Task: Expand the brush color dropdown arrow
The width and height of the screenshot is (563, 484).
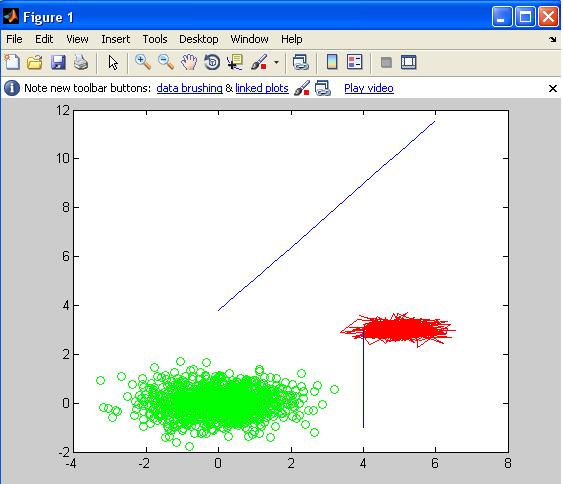Action: pos(276,62)
